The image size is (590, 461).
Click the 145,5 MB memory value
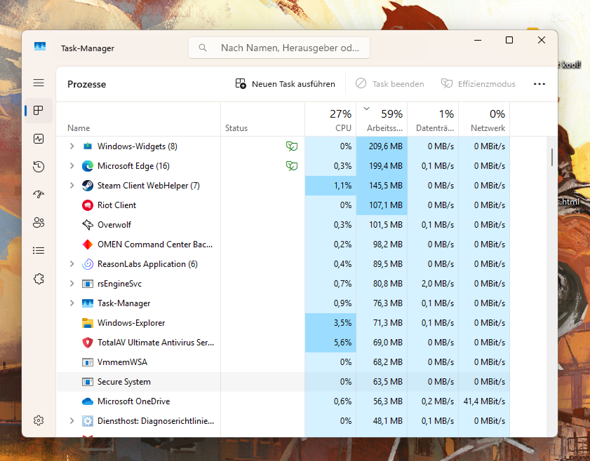coord(385,186)
